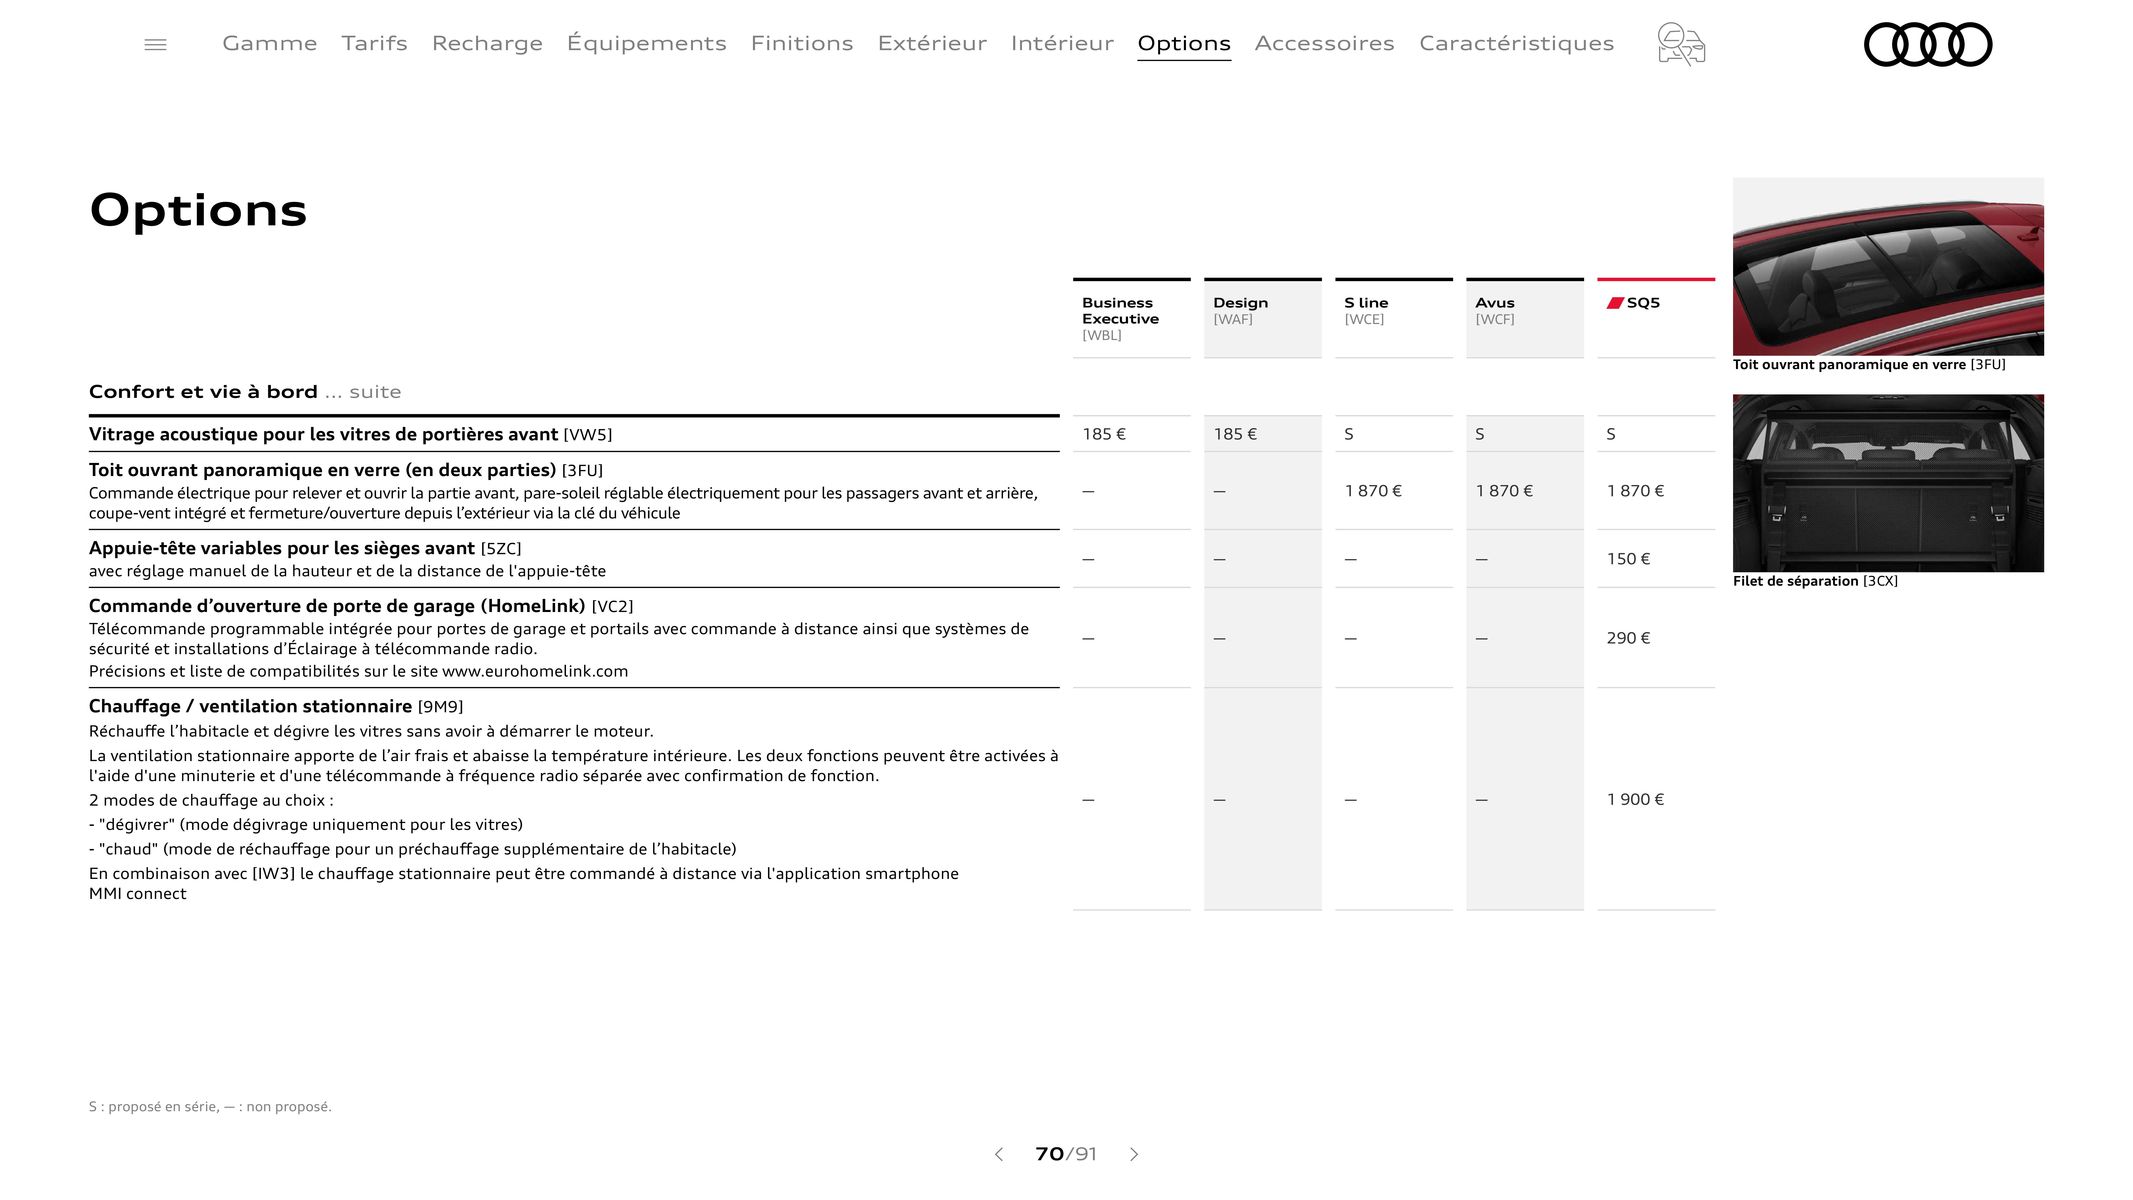Click the 1 900 € stationary heating price
2133x1200 pixels.
click(x=1635, y=799)
